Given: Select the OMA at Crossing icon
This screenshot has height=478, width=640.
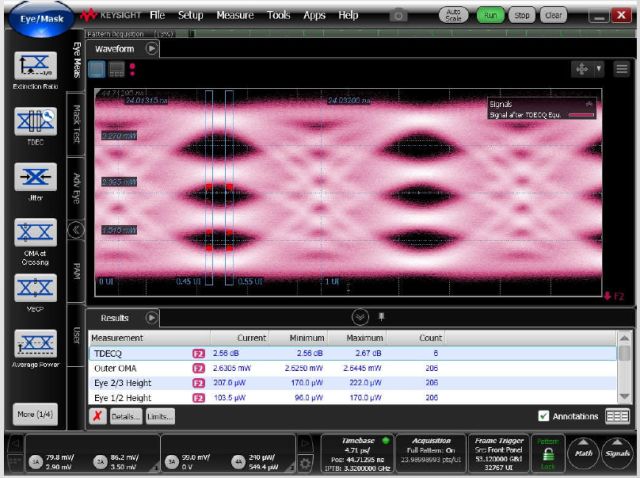Looking at the screenshot, I should tap(34, 233).
